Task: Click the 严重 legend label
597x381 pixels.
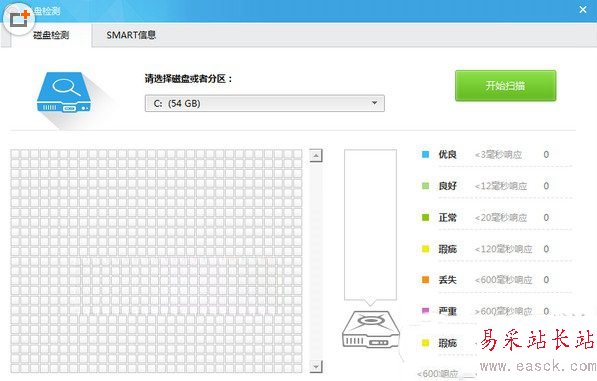Action: point(447,311)
